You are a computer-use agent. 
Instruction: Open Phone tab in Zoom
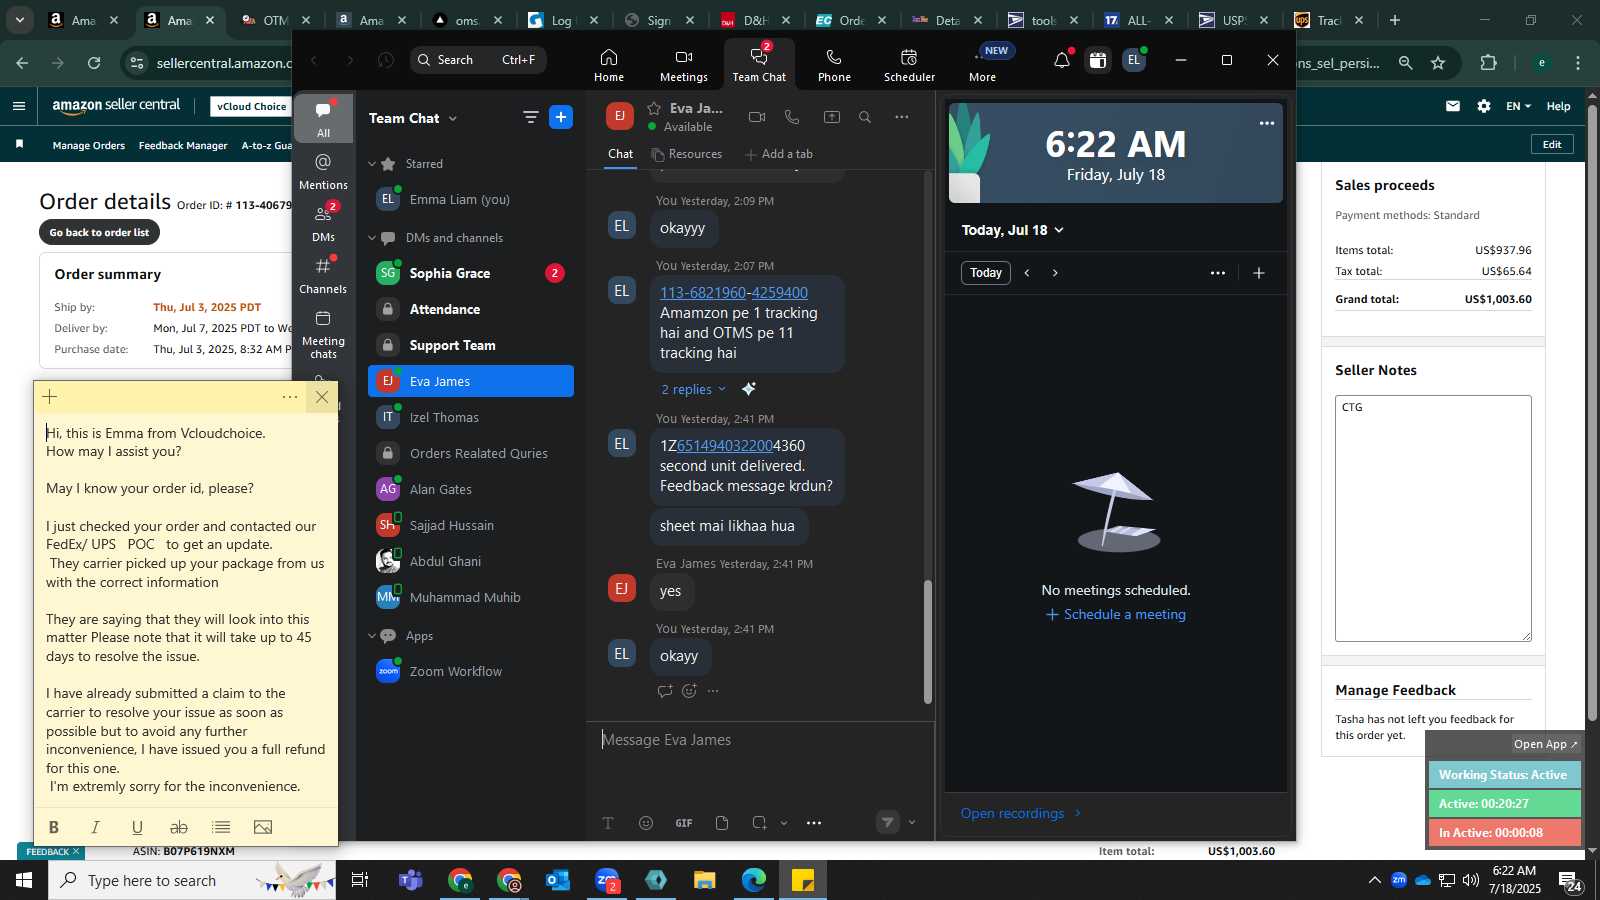pyautogui.click(x=834, y=65)
